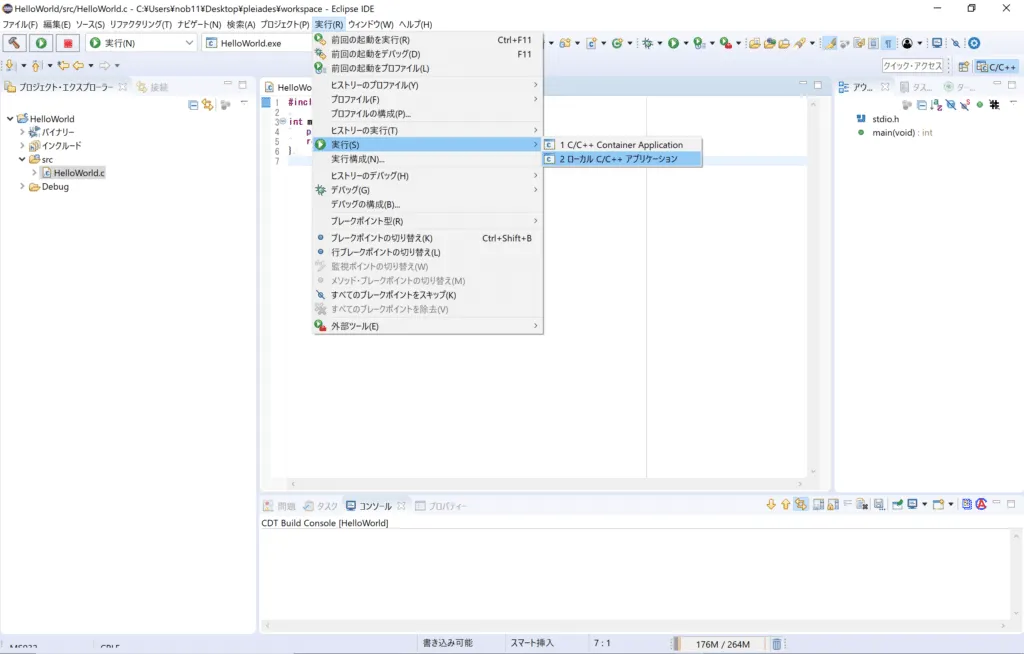The width and height of the screenshot is (1024, 654).
Task: Switch to the 問題 tab in bottom panel
Action: pos(280,506)
